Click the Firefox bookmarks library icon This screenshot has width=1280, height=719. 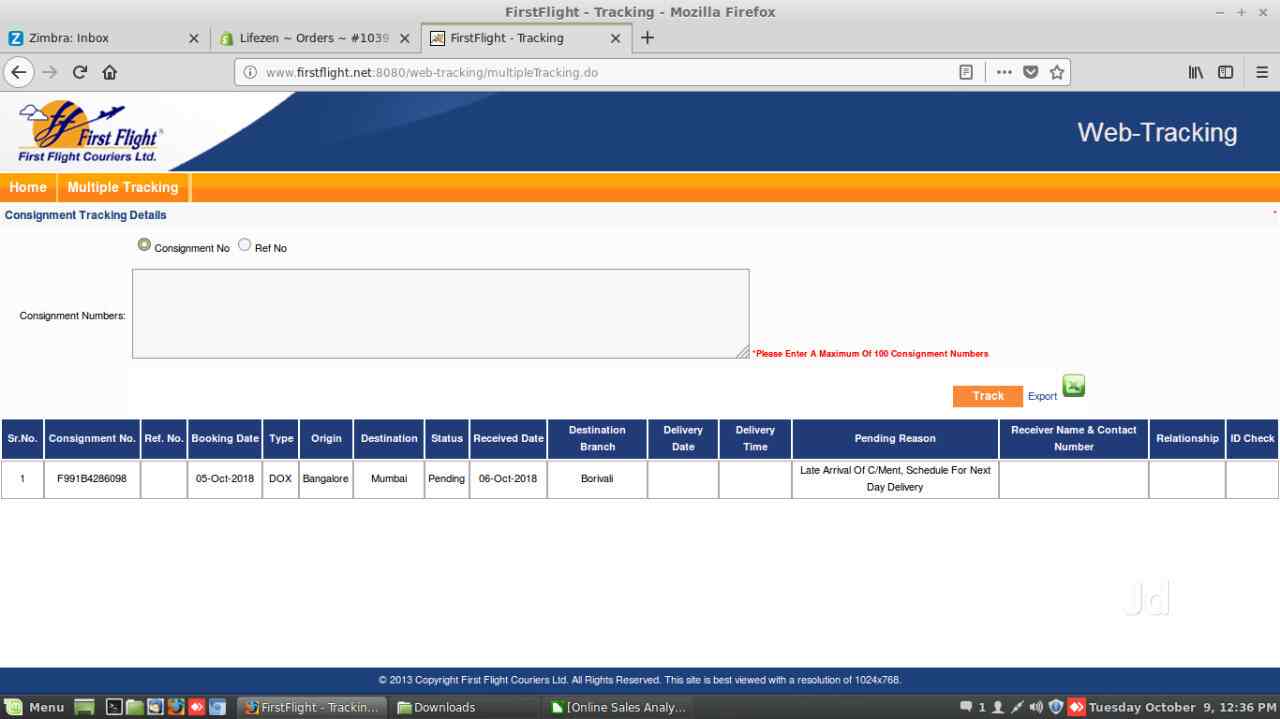point(1195,71)
